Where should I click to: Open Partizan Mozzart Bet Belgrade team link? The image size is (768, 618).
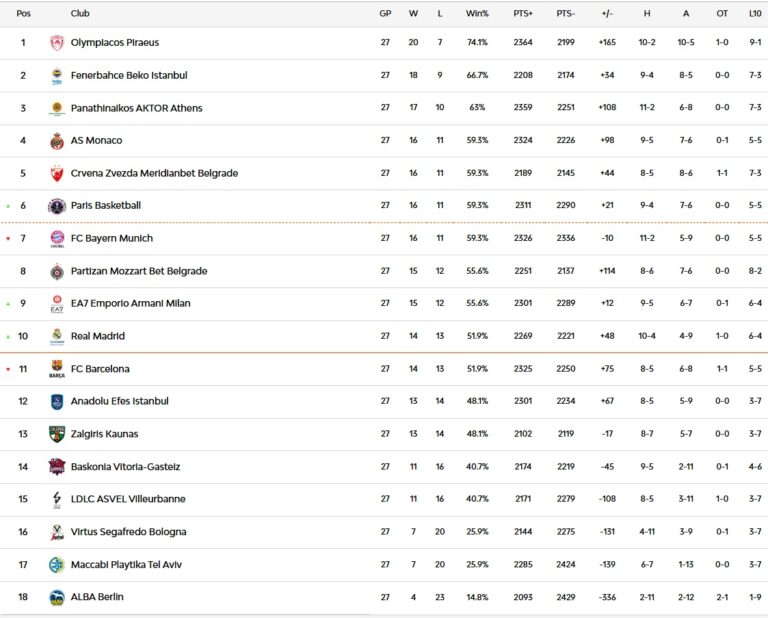pyautogui.click(x=138, y=271)
